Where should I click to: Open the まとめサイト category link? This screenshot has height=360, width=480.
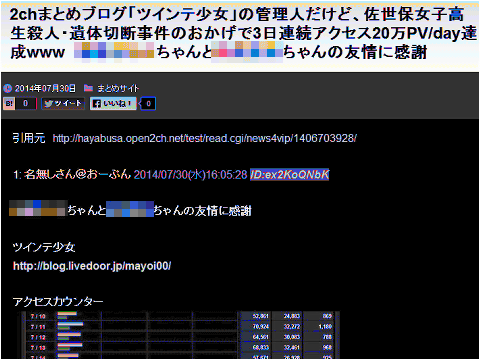[118, 88]
